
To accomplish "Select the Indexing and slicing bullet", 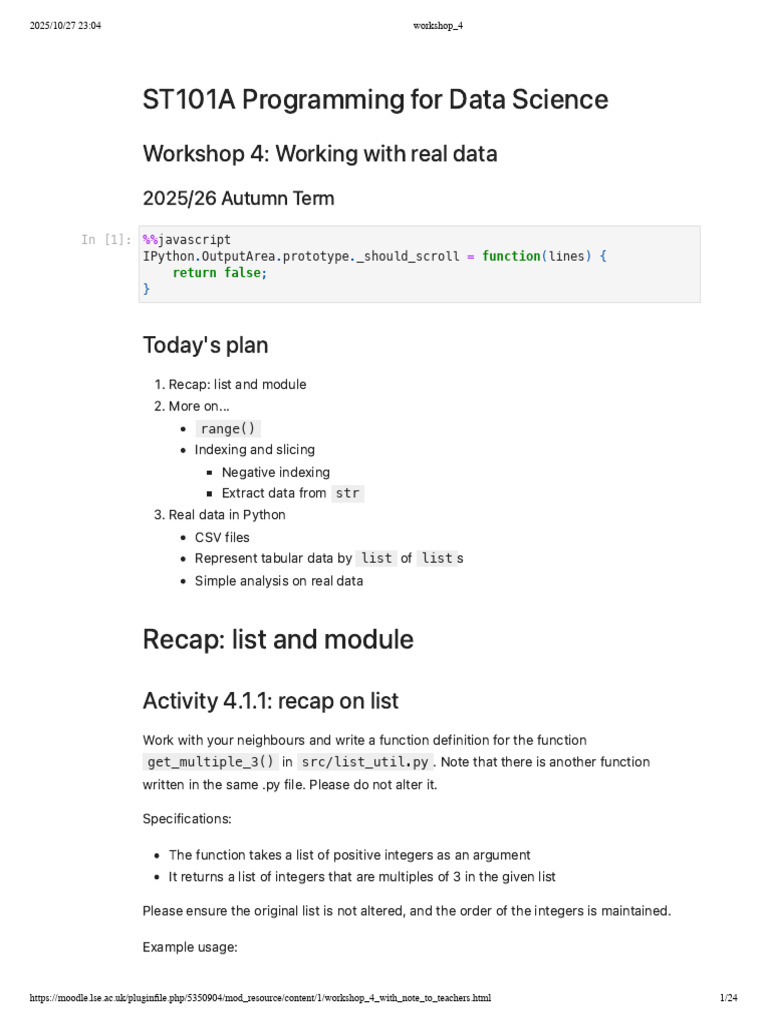I will (254, 450).
